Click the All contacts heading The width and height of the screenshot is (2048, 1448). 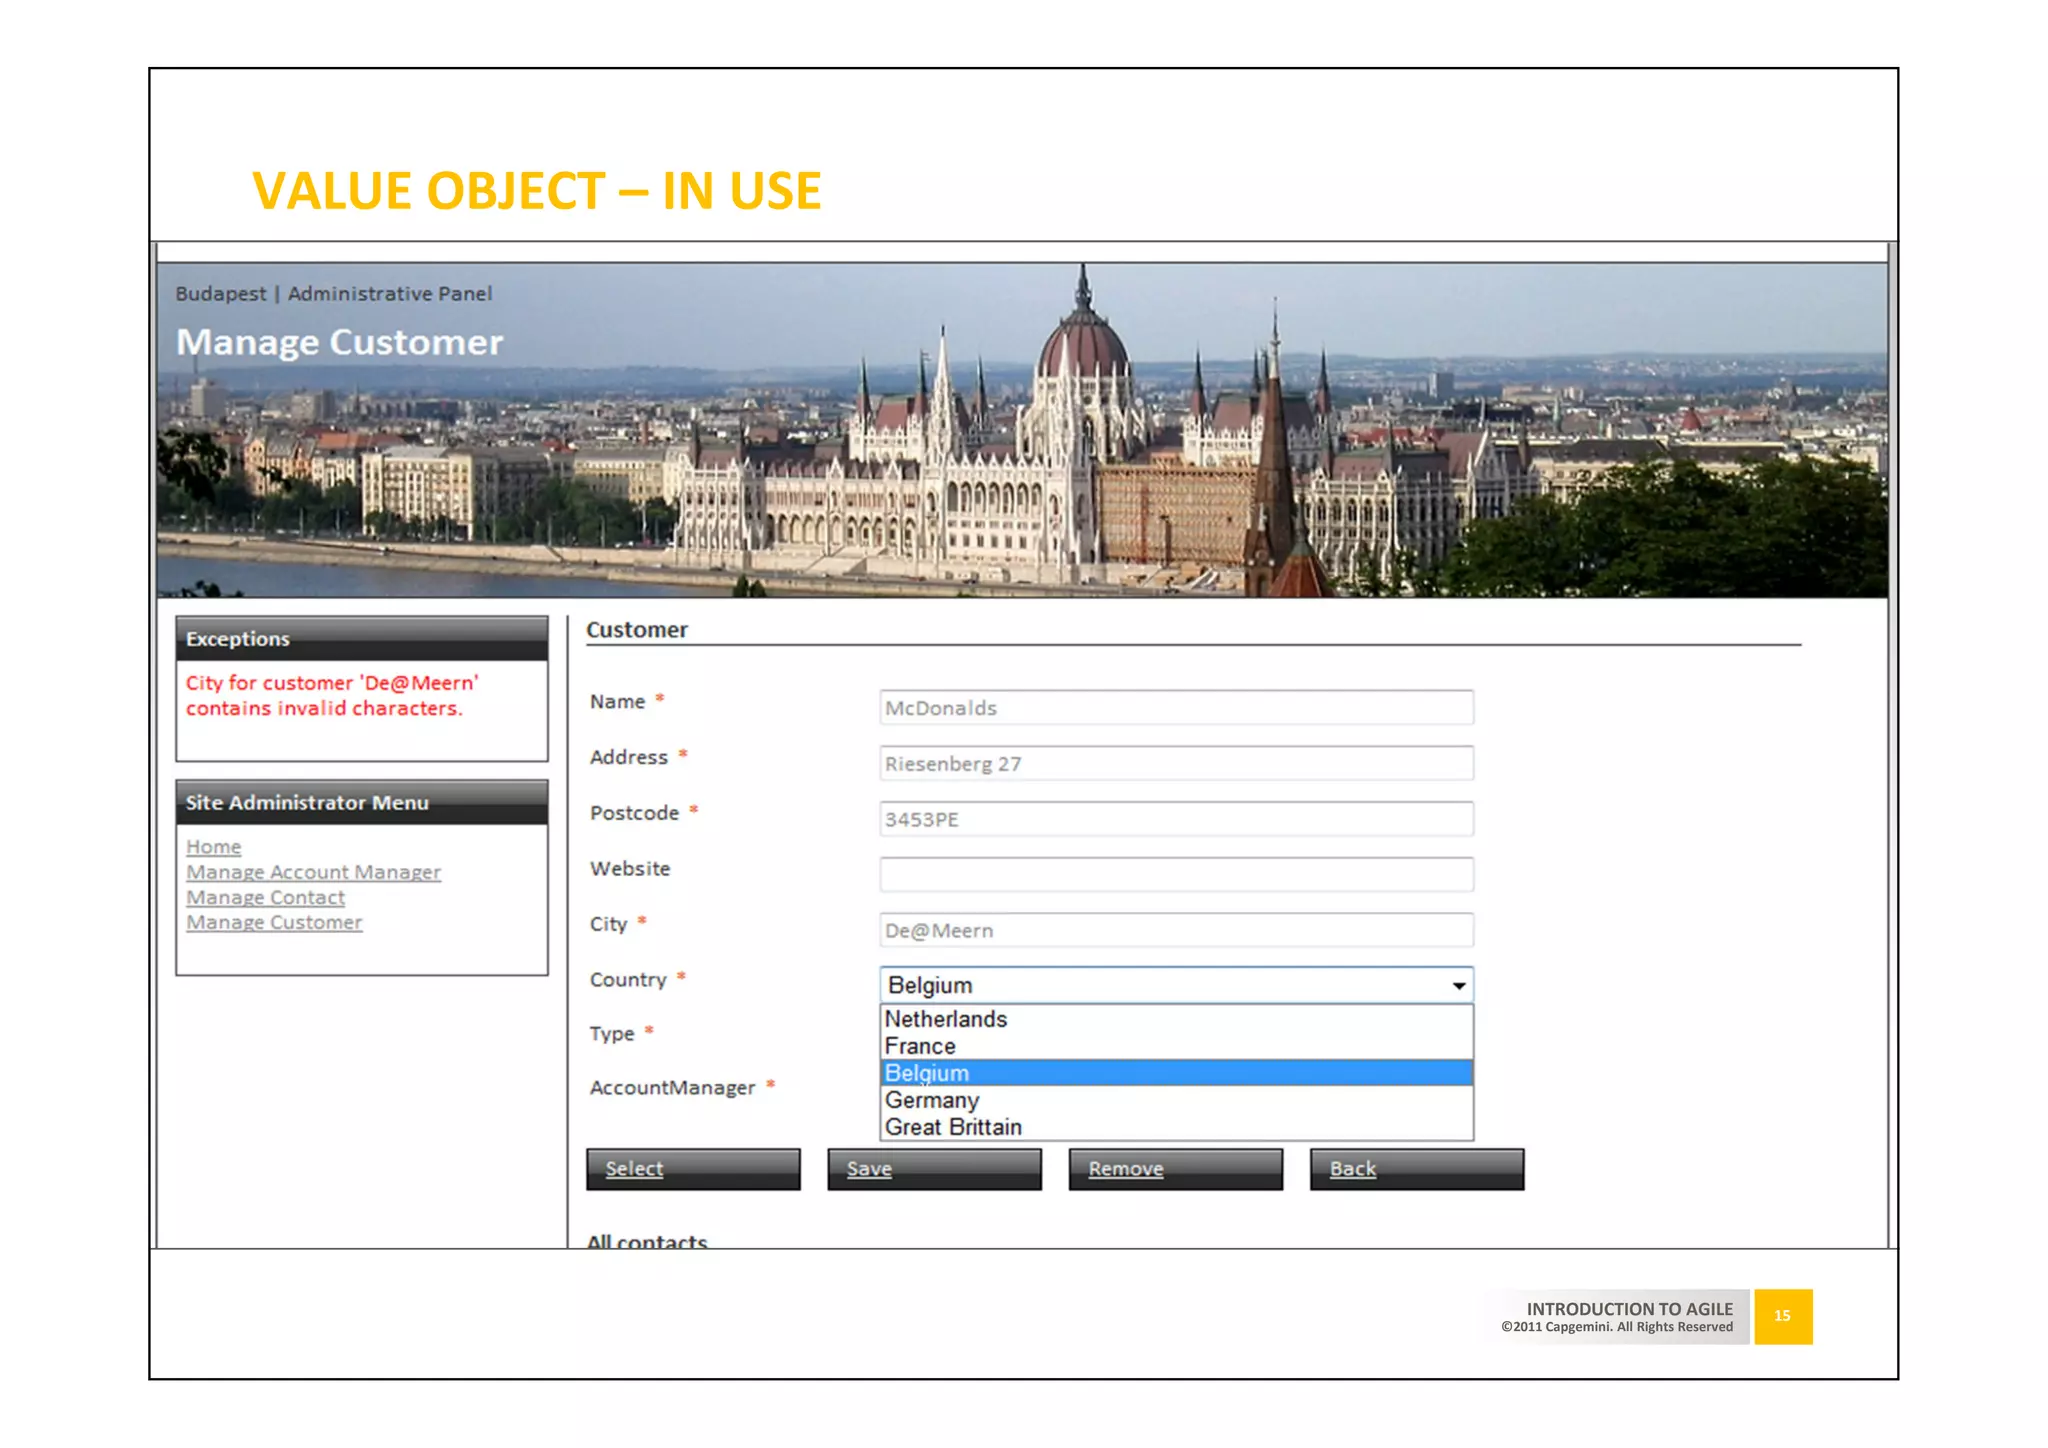(647, 1240)
